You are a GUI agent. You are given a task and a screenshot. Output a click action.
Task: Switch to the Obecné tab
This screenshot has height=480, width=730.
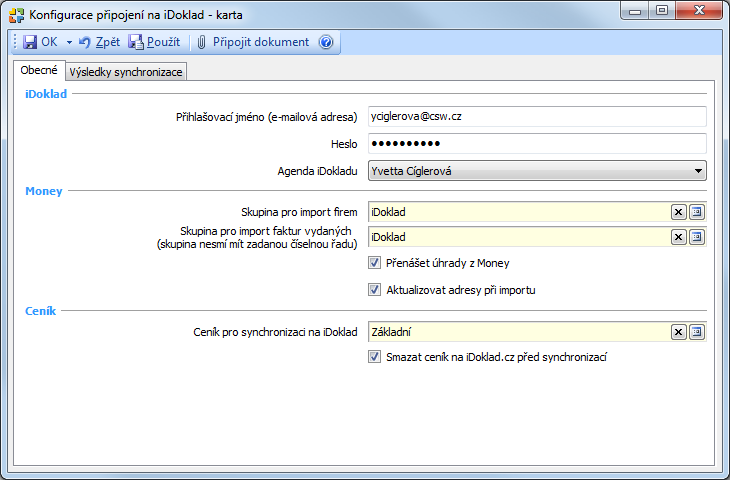[x=39, y=70]
